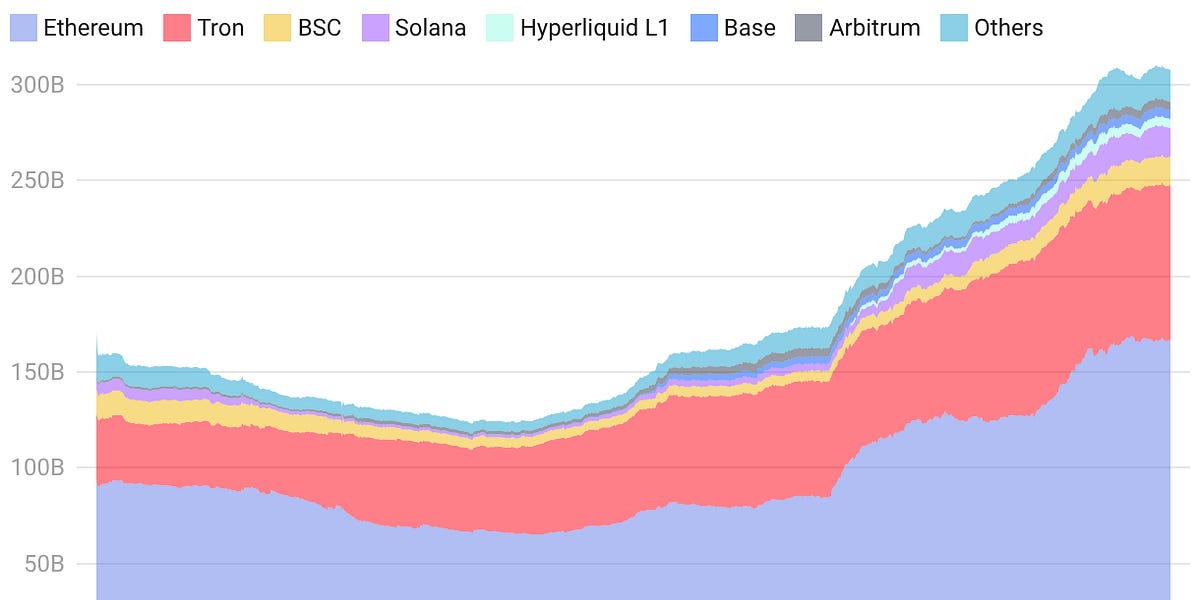Toggle the Hyperliquid L1 legend label
The width and height of the screenshot is (1200, 600).
pos(596,27)
